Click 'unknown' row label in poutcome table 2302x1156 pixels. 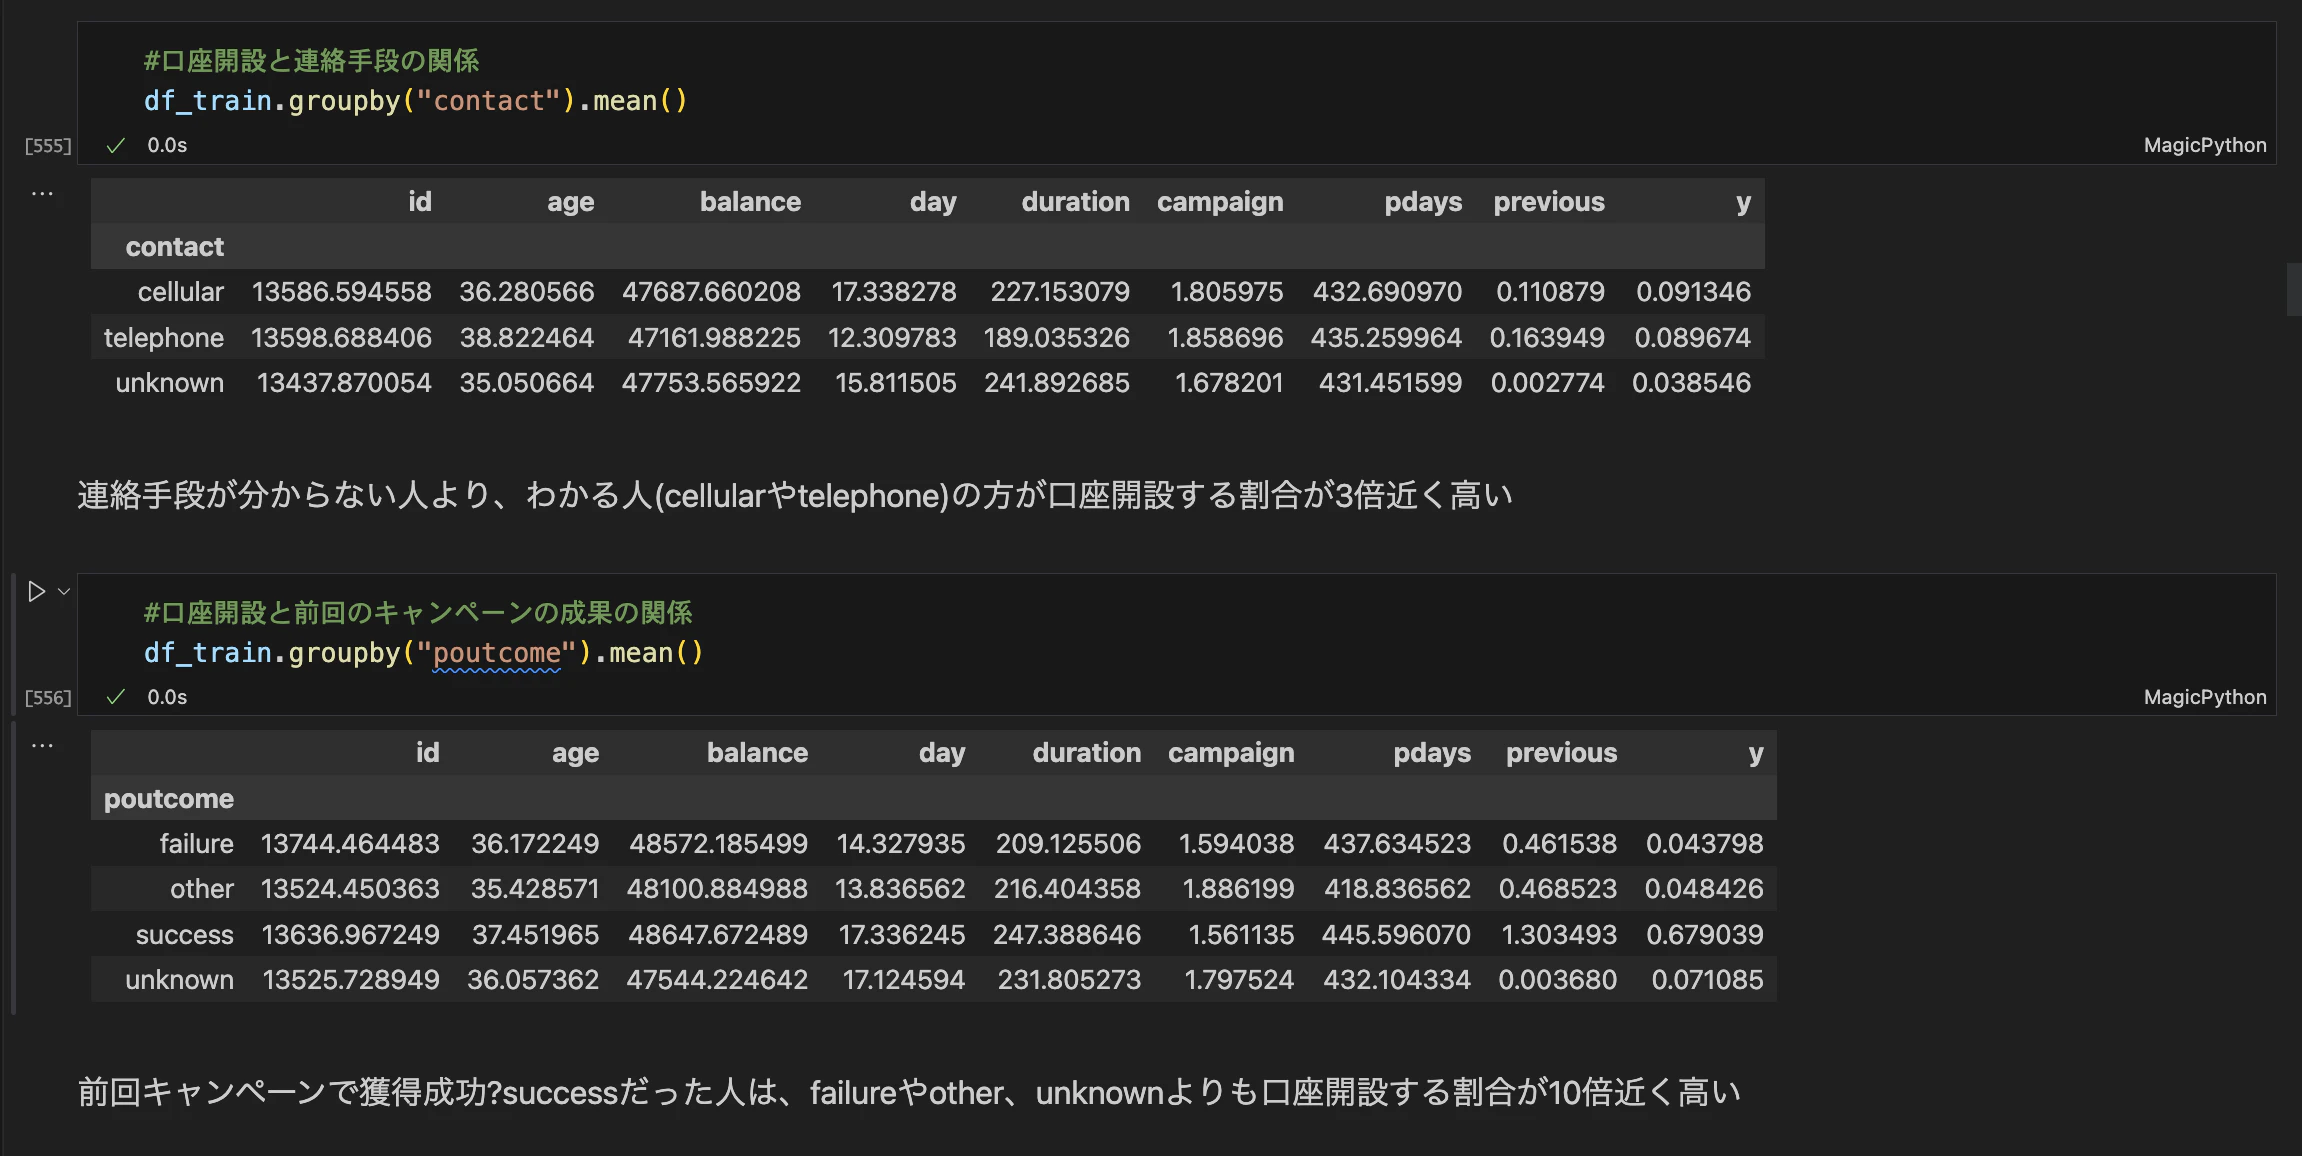click(x=179, y=980)
